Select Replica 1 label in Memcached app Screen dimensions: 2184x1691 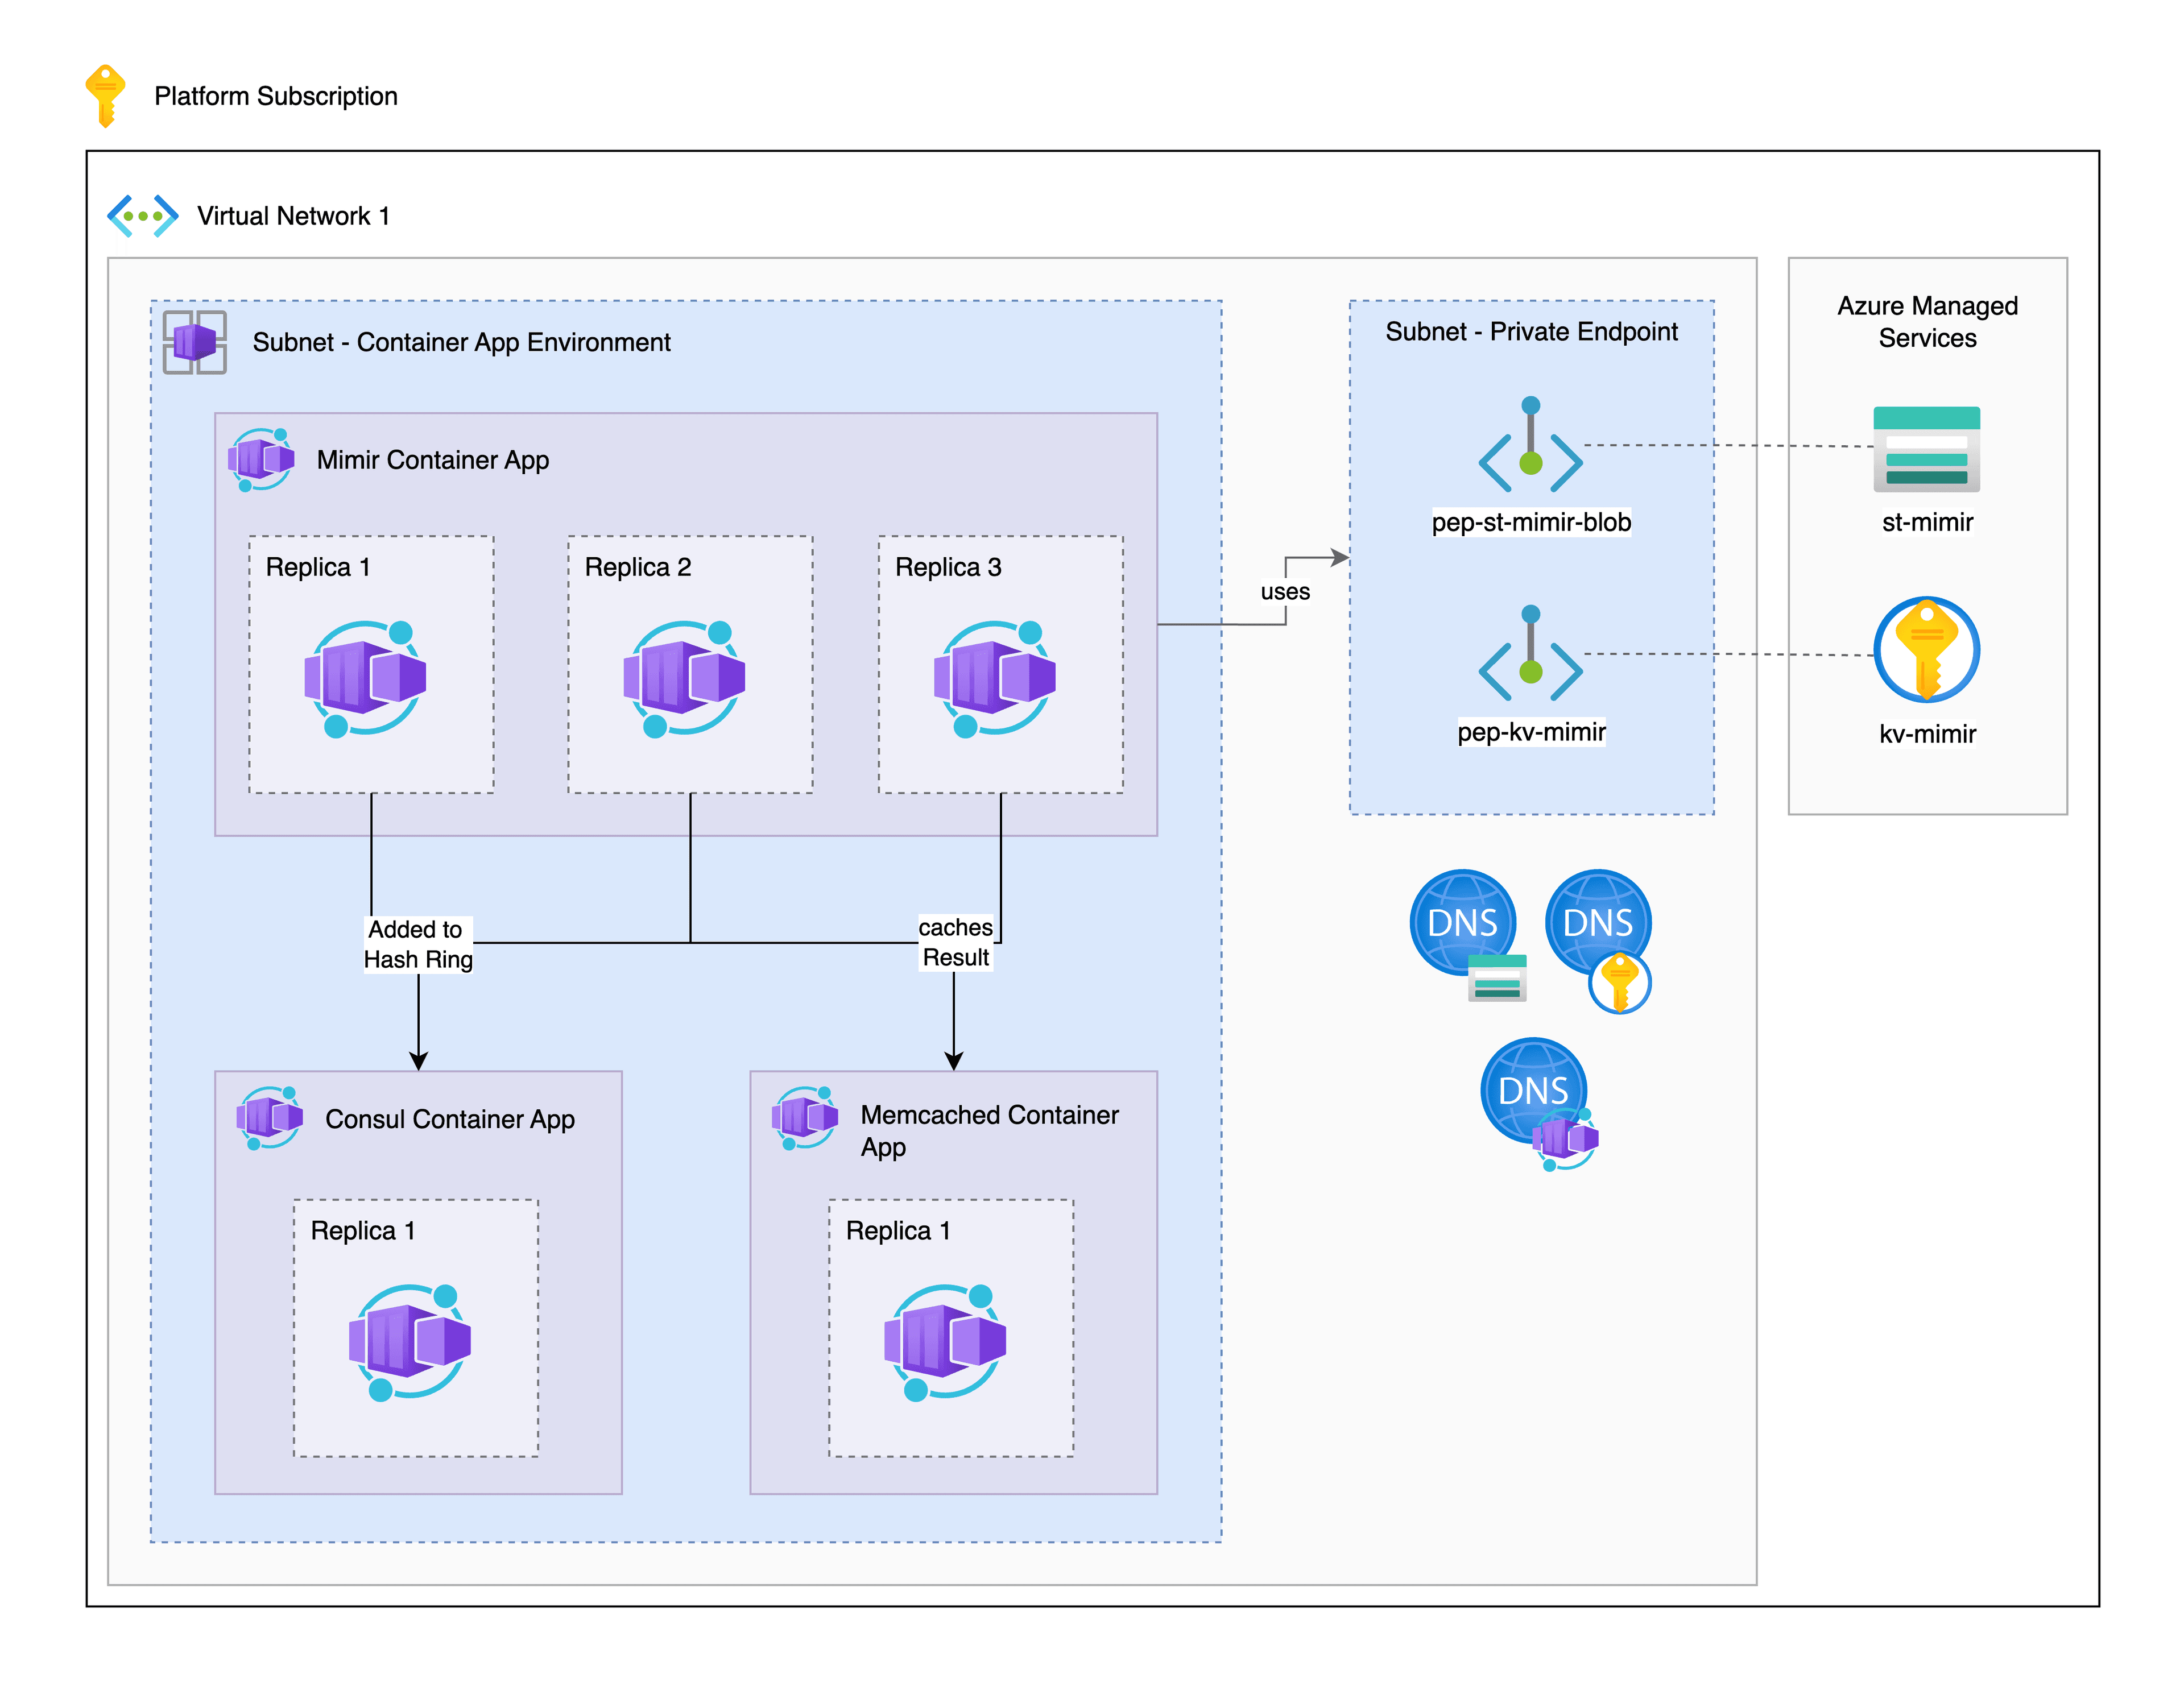898,1230
